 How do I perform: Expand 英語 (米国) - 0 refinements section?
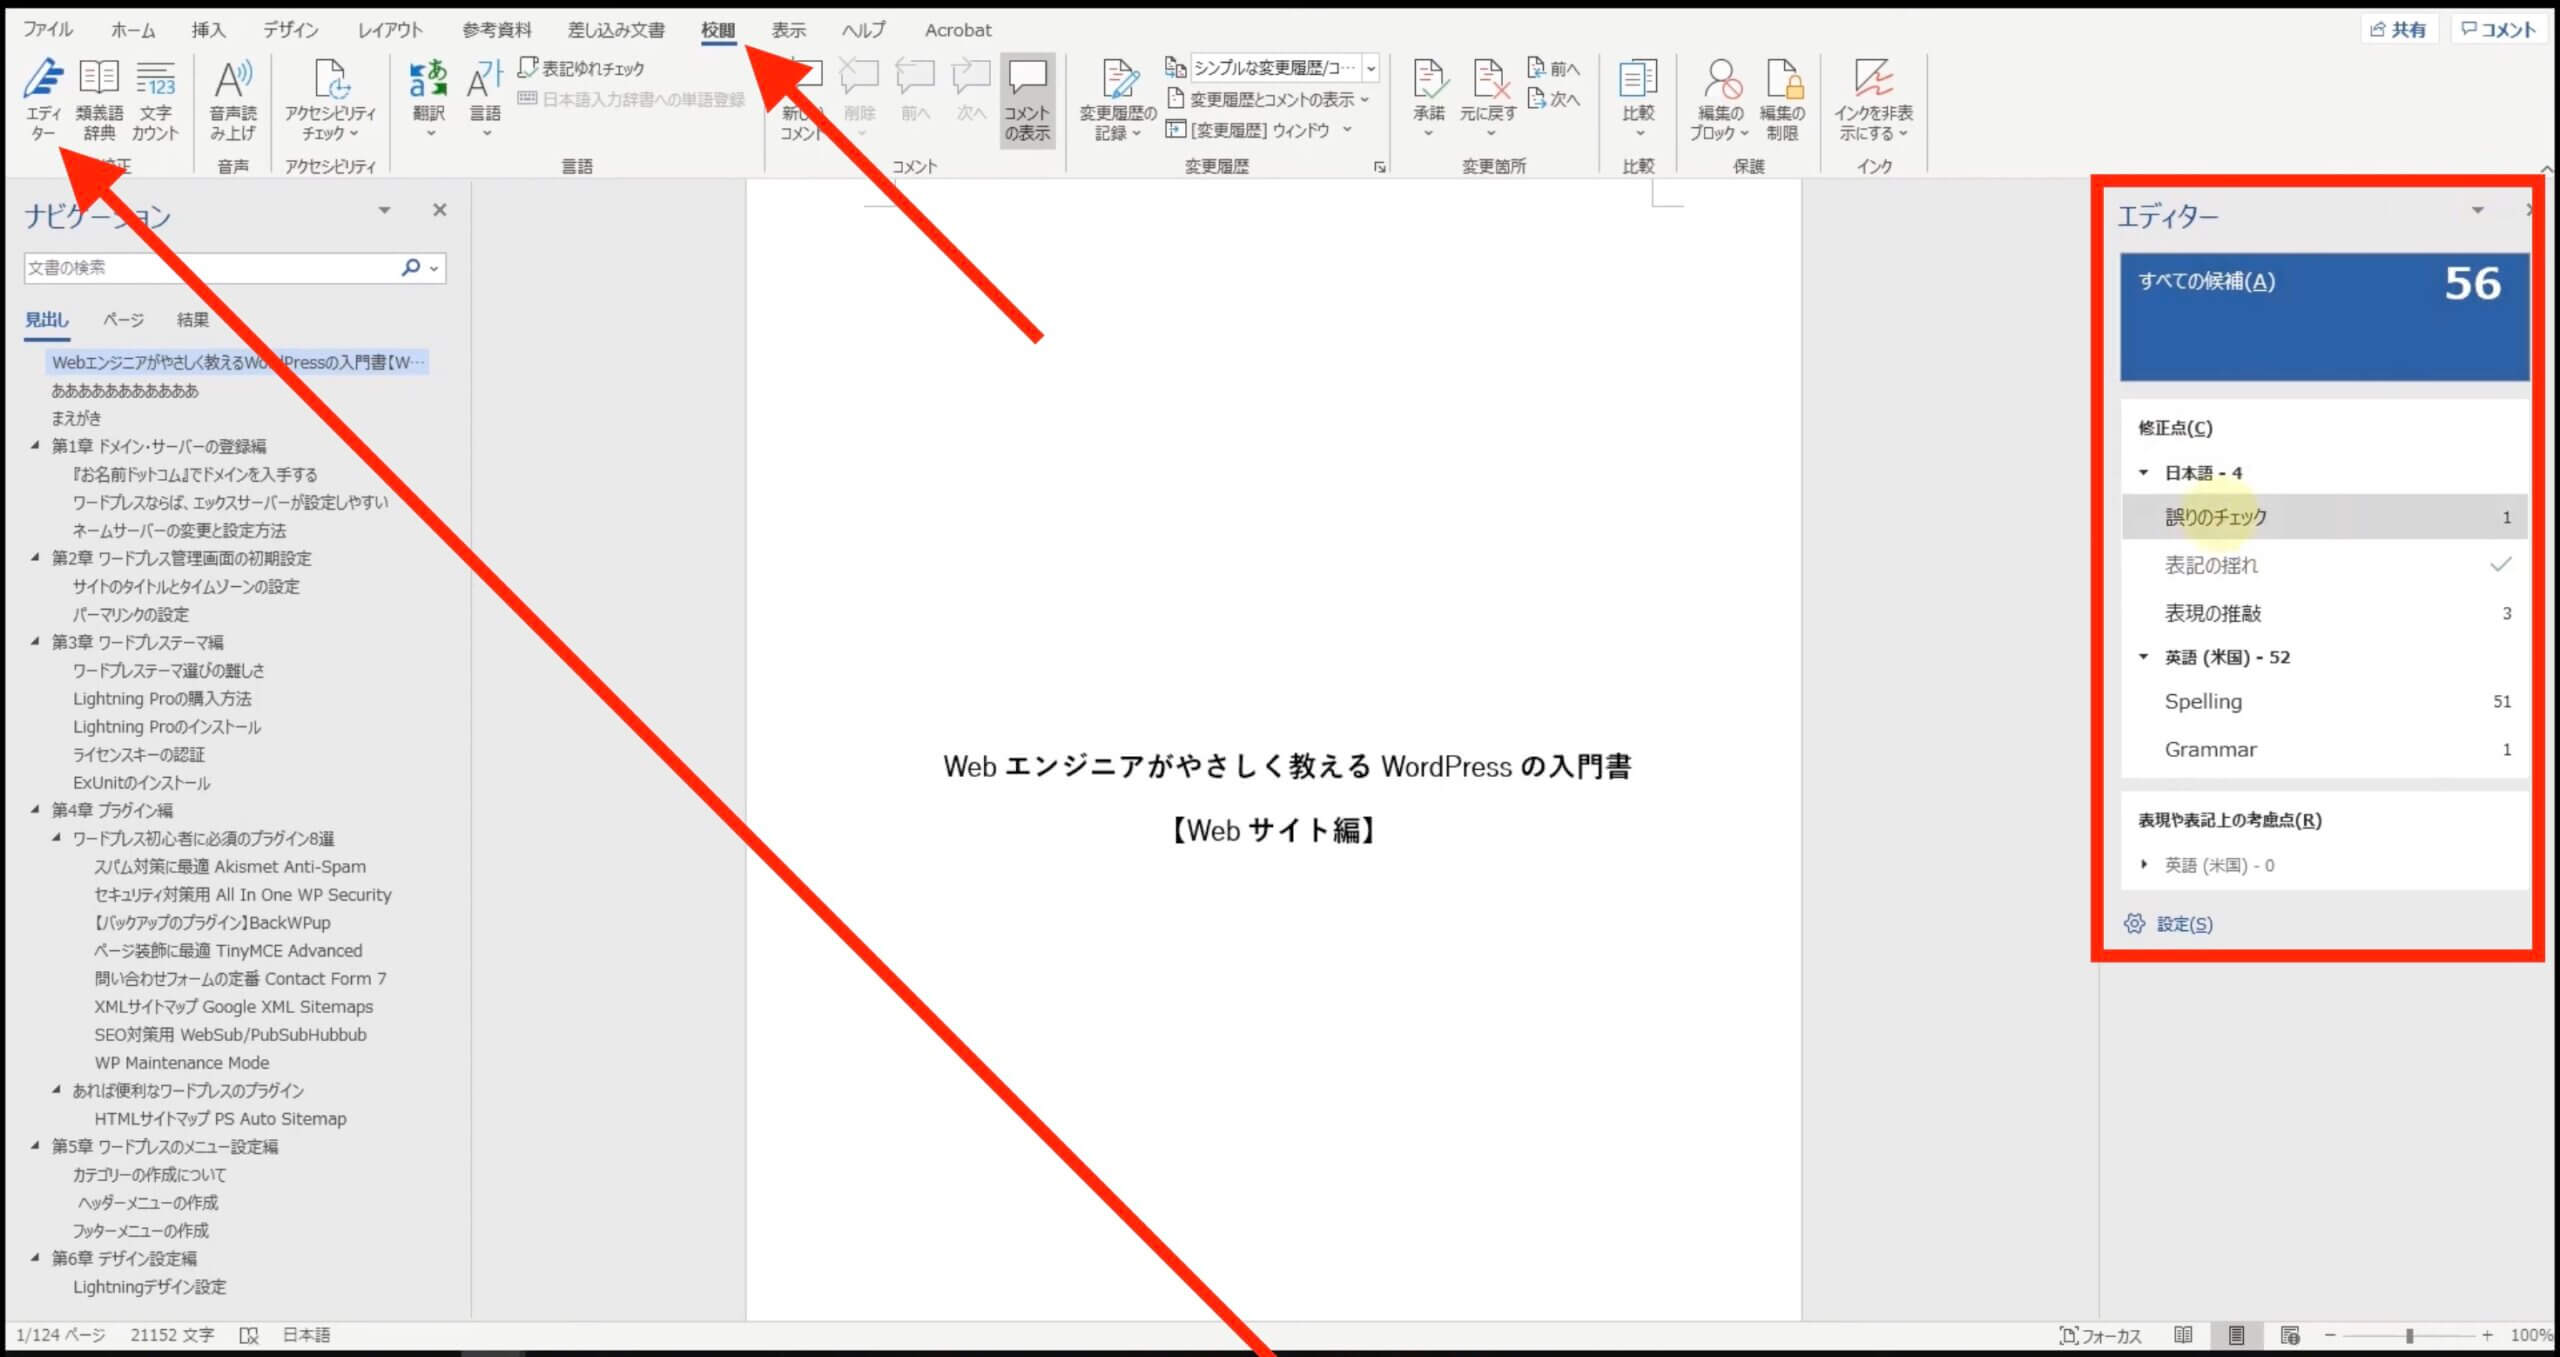click(2143, 864)
